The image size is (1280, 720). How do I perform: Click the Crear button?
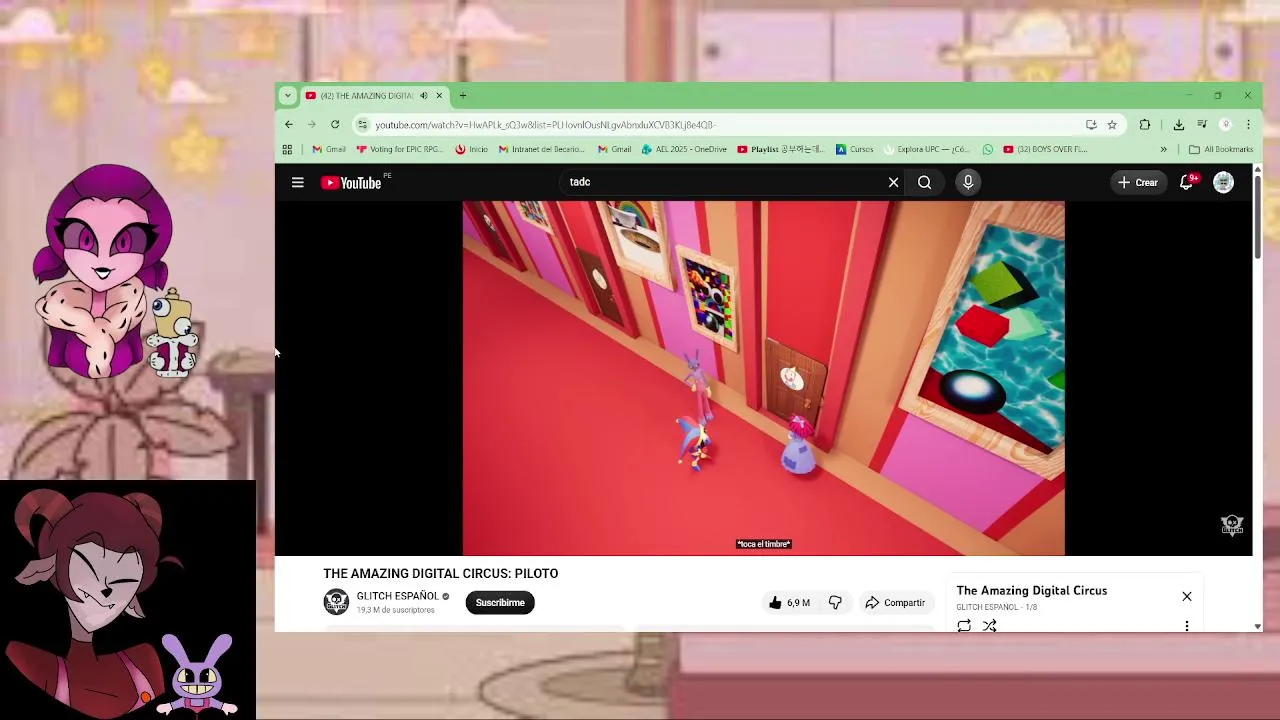pos(1137,182)
